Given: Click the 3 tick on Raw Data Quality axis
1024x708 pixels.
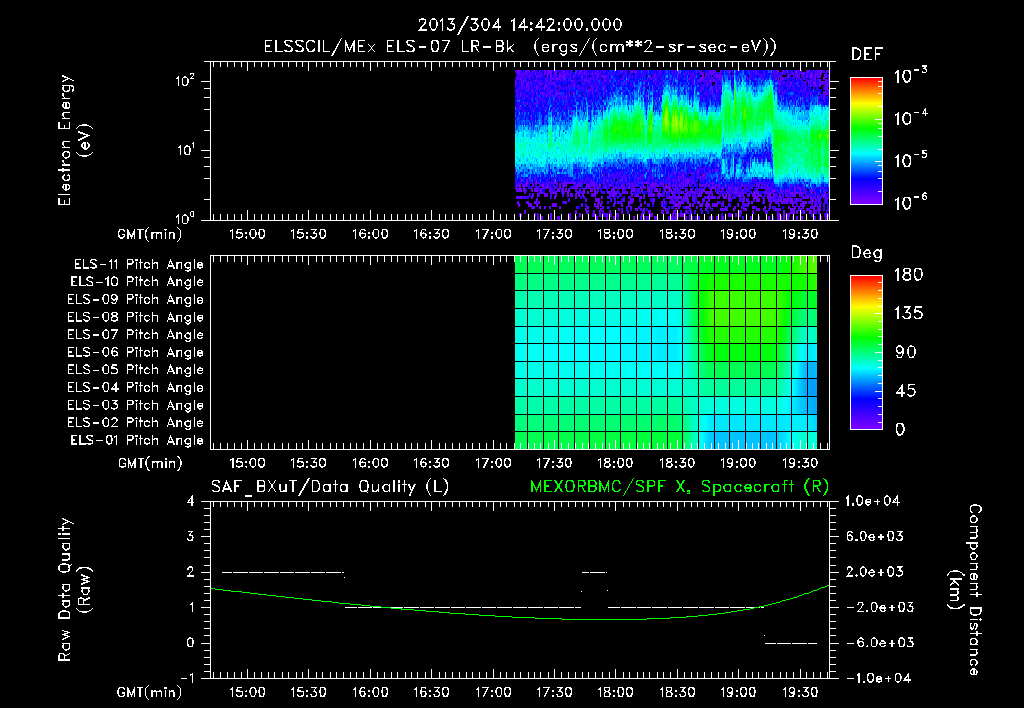Looking at the screenshot, I should (190, 536).
